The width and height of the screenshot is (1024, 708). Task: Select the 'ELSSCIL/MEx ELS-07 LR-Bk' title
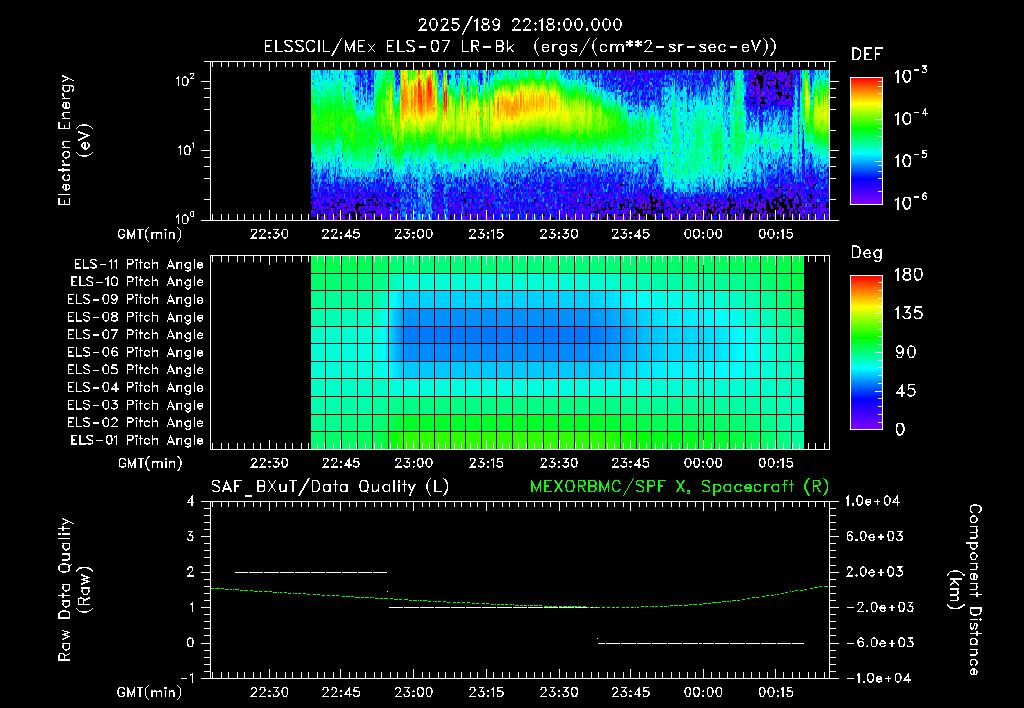click(x=389, y=47)
